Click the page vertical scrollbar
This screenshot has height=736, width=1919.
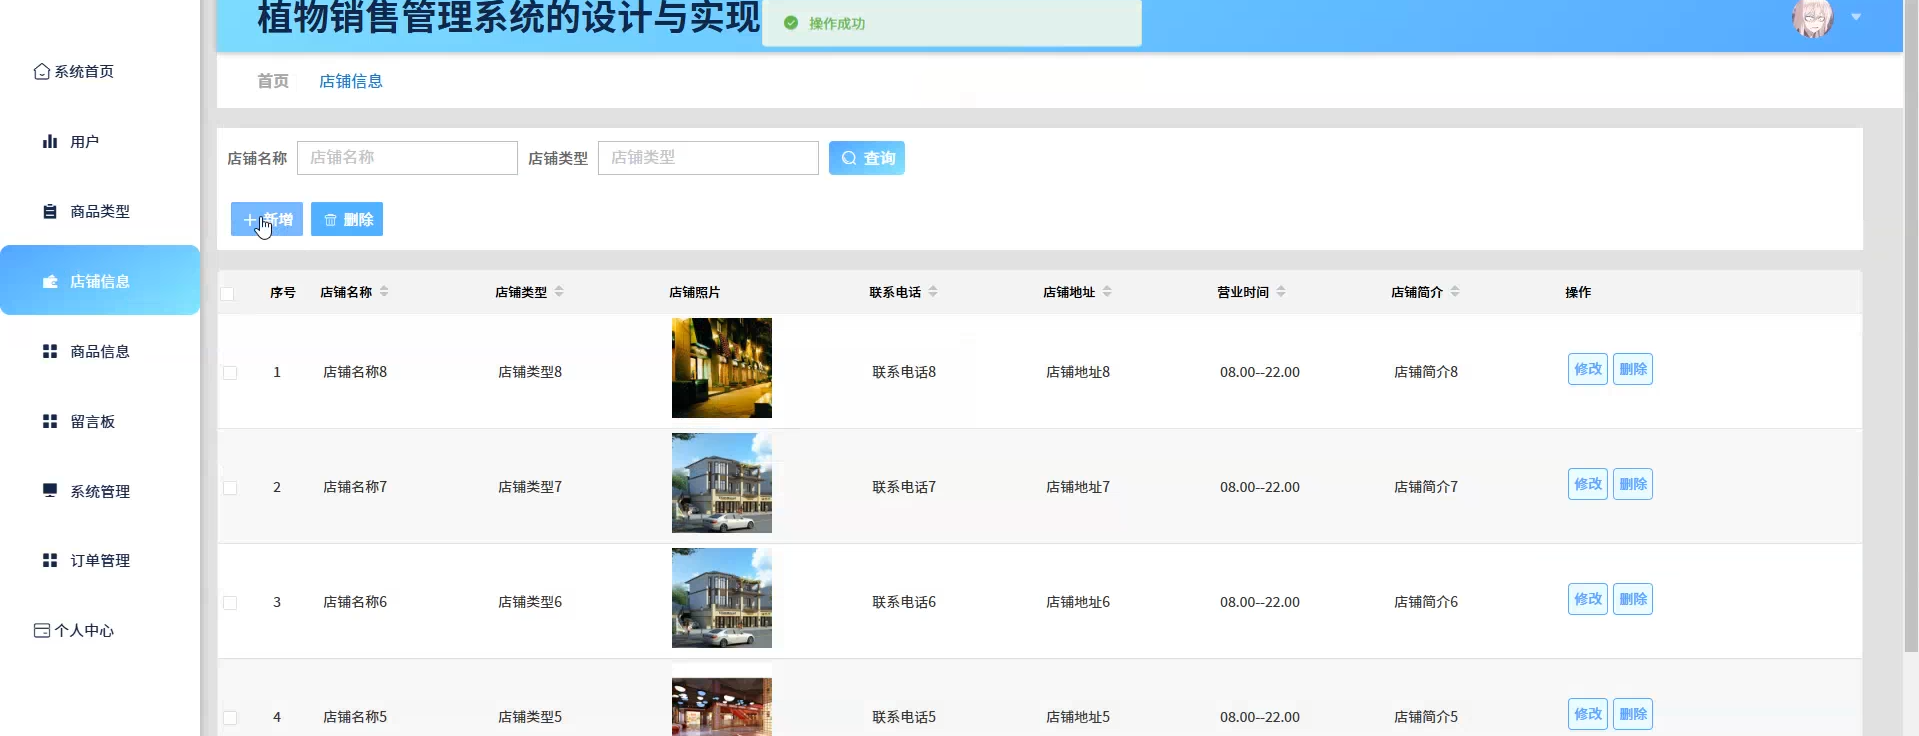point(1911,325)
